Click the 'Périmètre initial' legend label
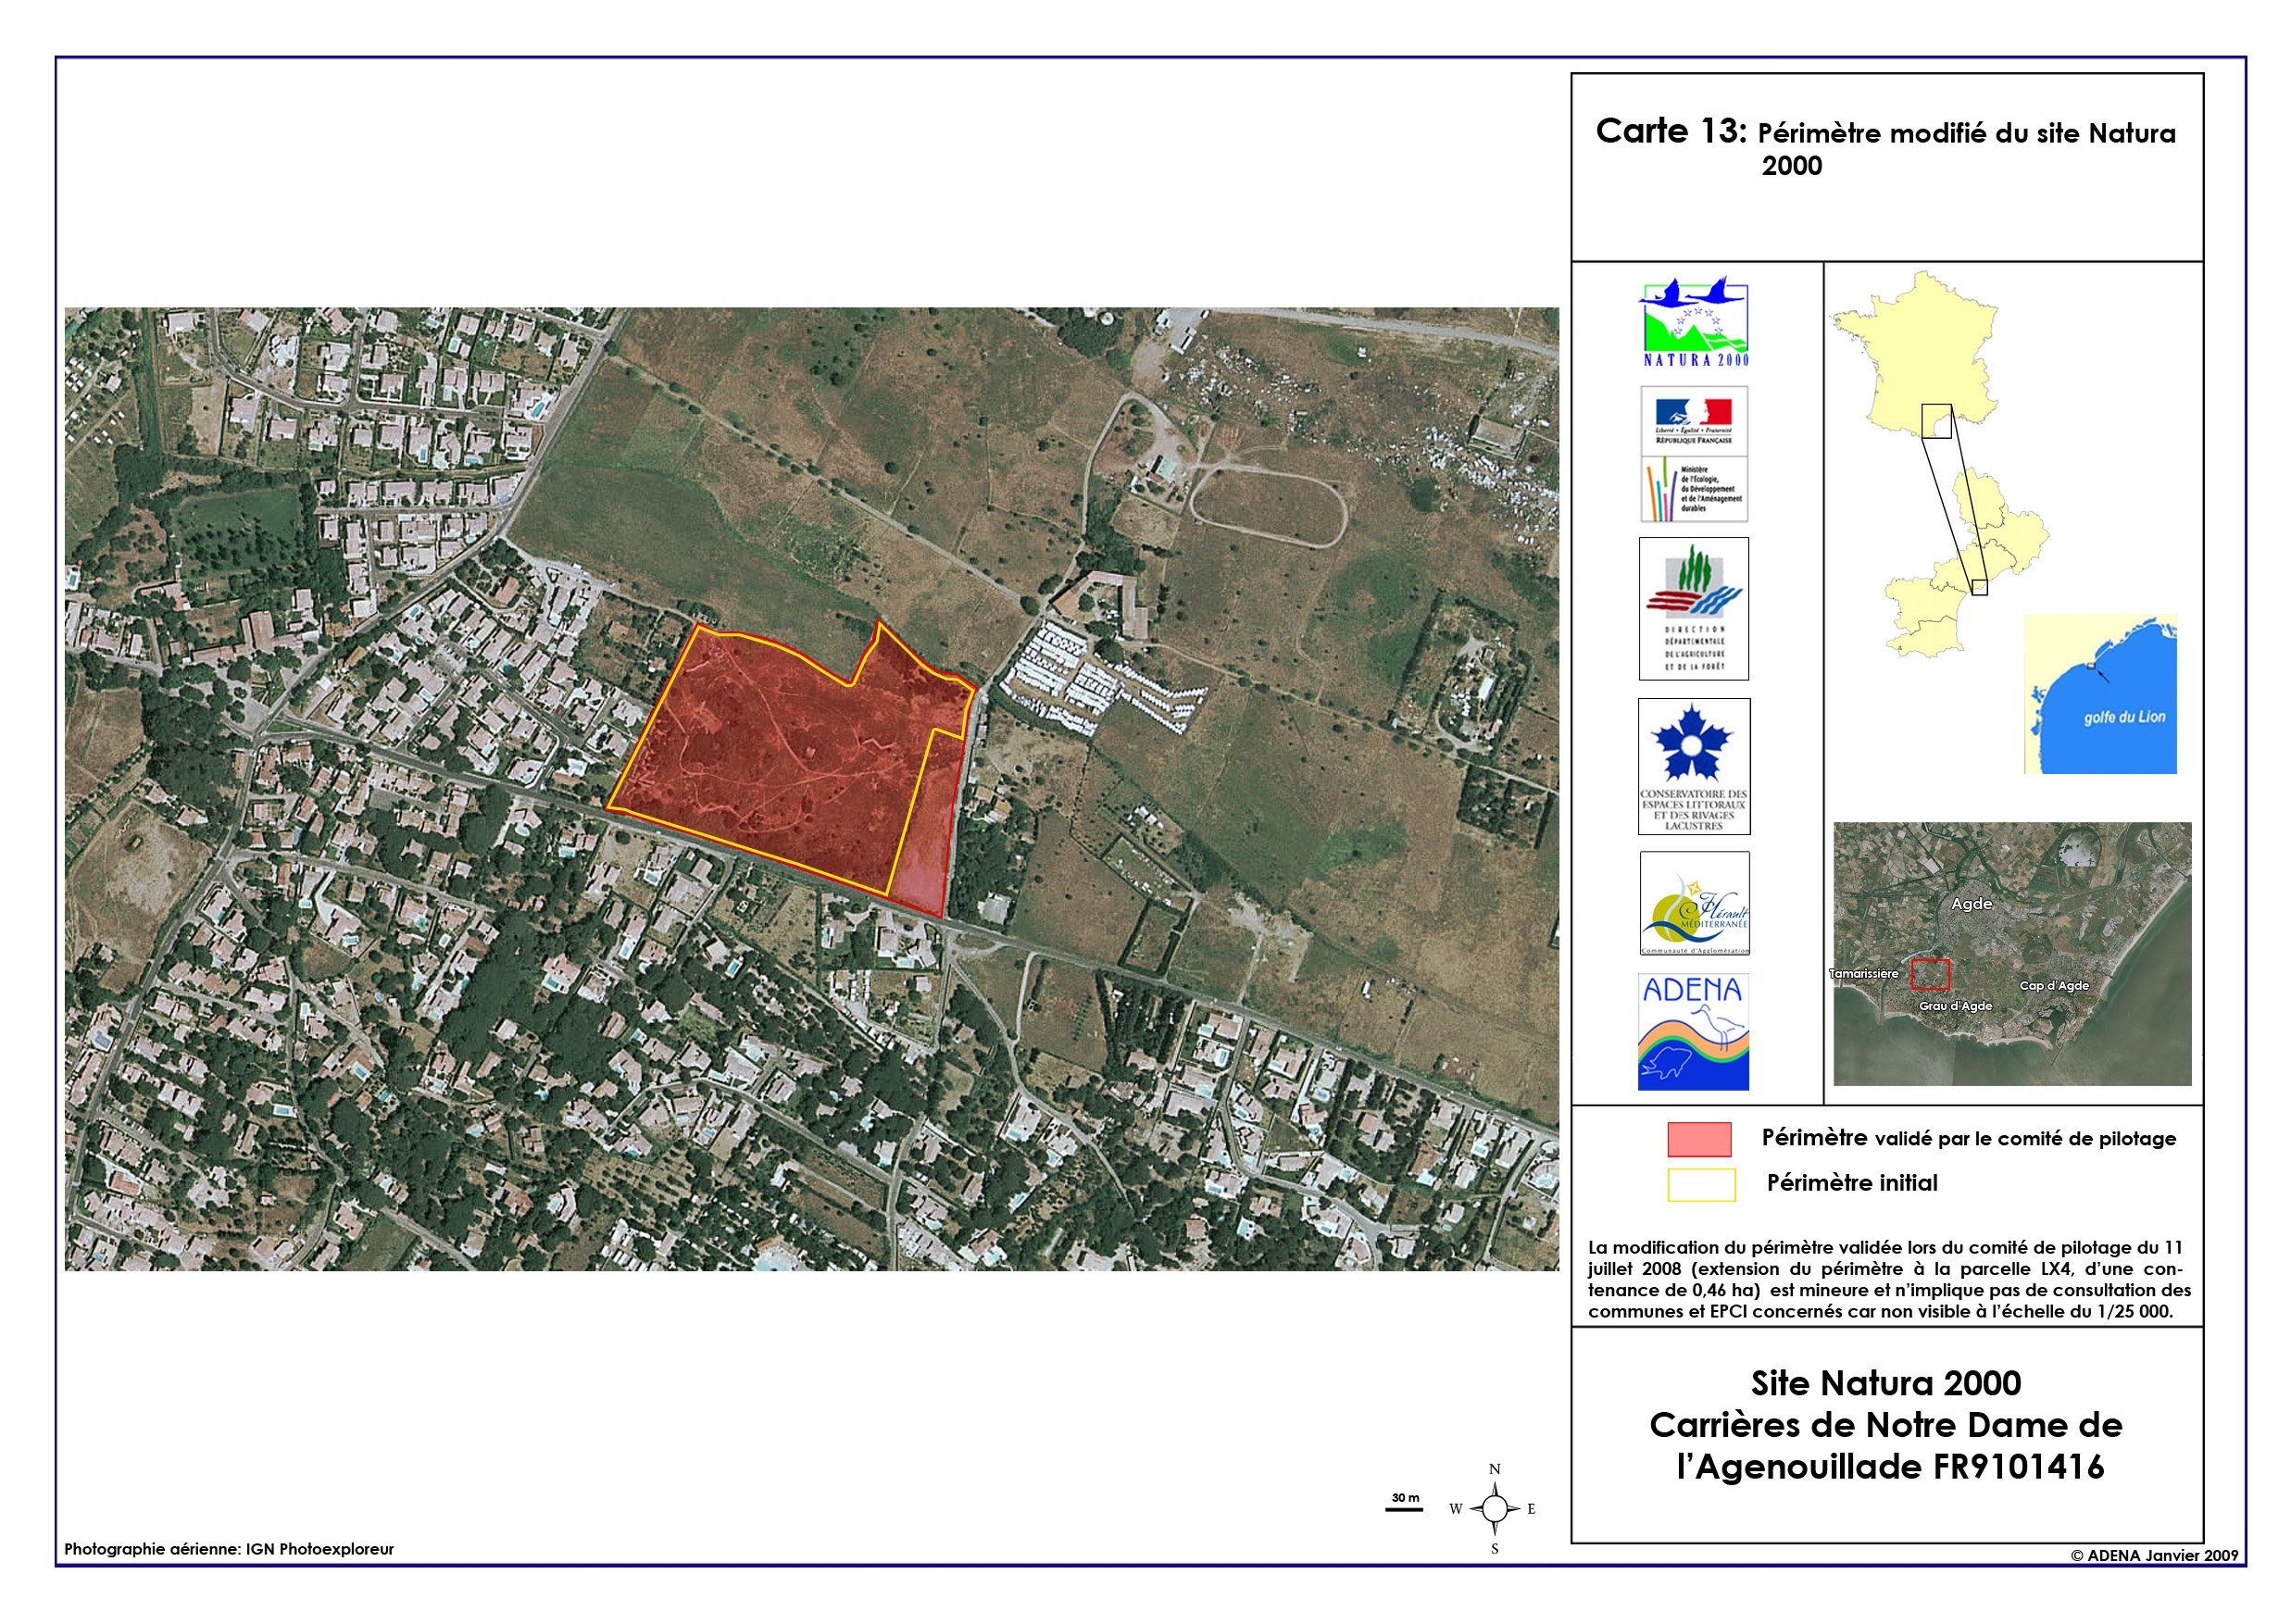The height and width of the screenshot is (1624, 2291). coord(1852,1183)
